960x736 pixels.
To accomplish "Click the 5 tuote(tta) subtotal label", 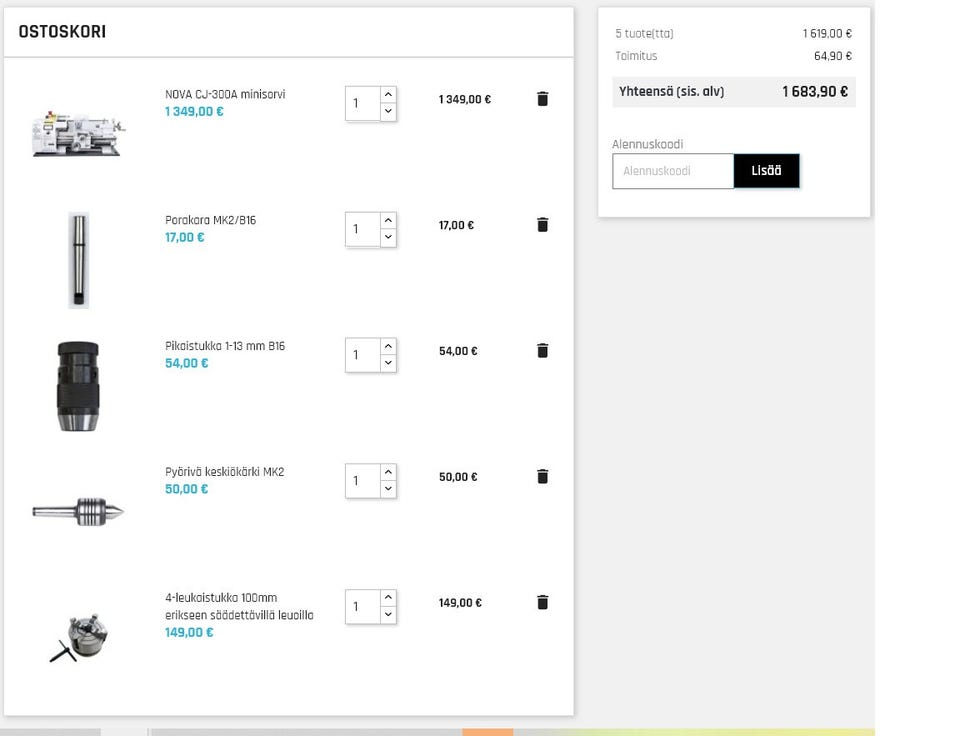I will [644, 34].
